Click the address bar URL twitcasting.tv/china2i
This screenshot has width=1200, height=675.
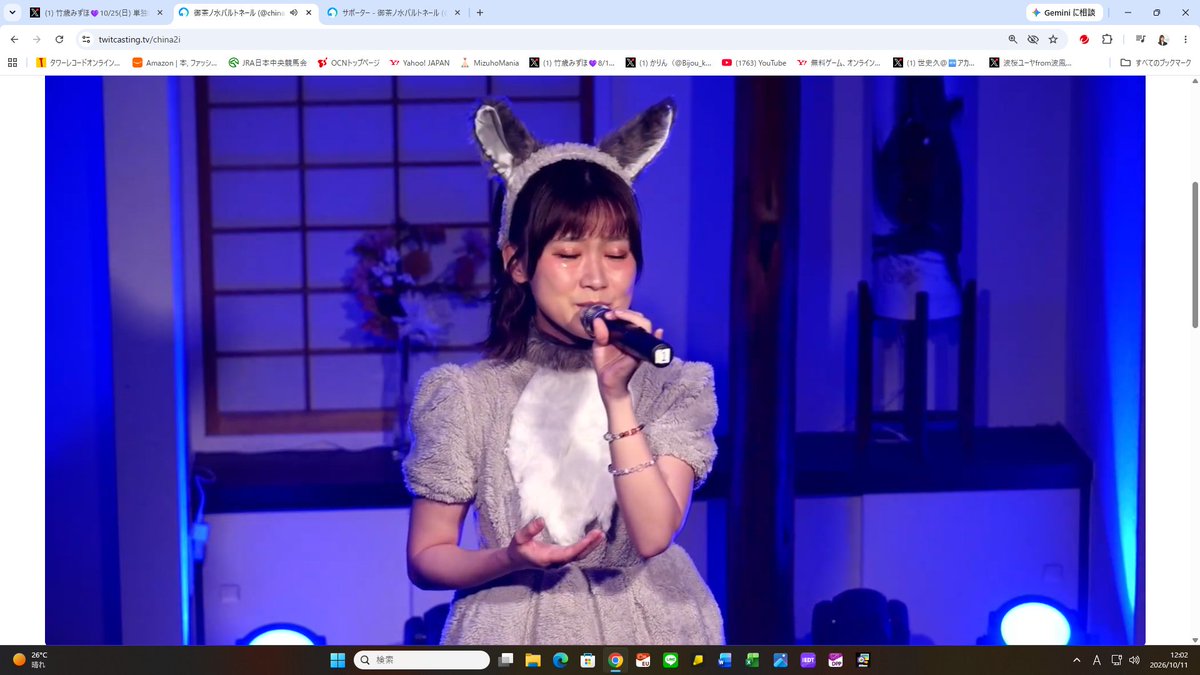pos(139,39)
